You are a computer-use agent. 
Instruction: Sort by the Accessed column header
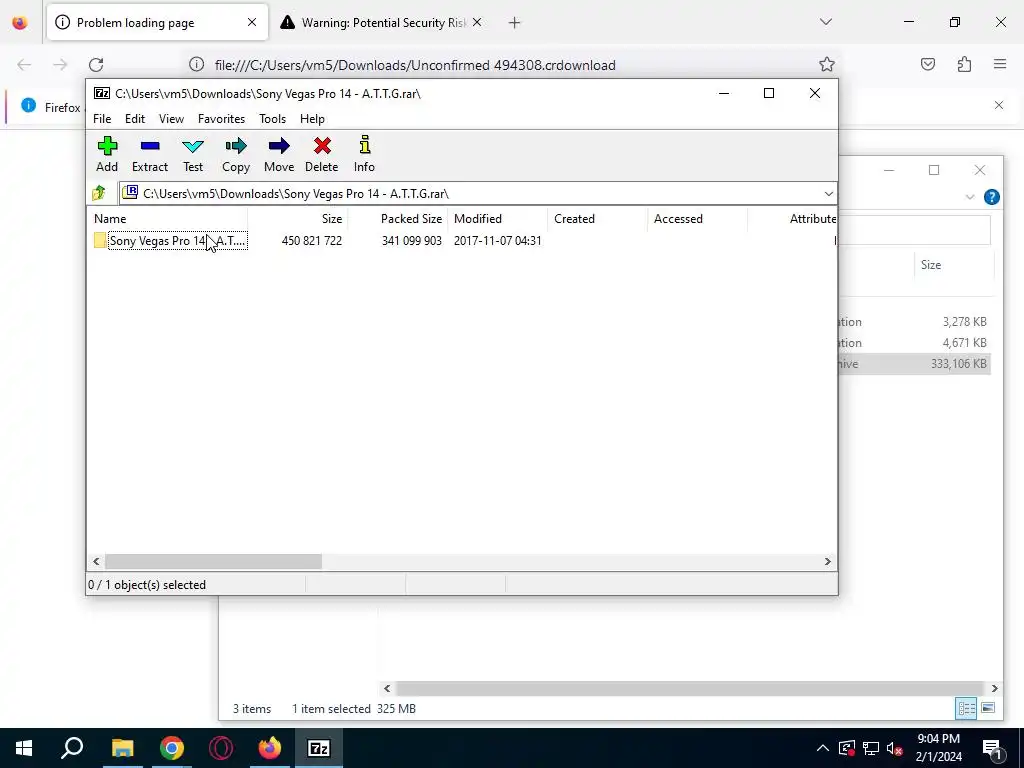[x=697, y=219]
